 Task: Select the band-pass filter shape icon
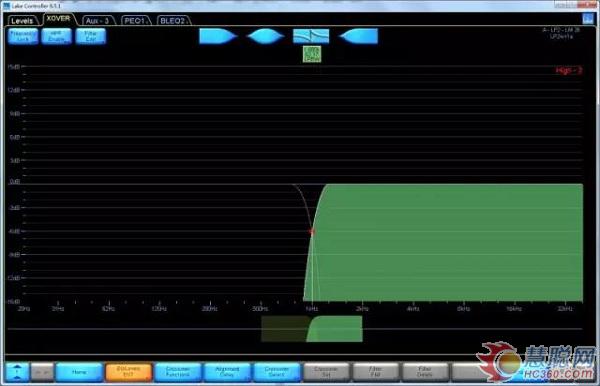265,36
